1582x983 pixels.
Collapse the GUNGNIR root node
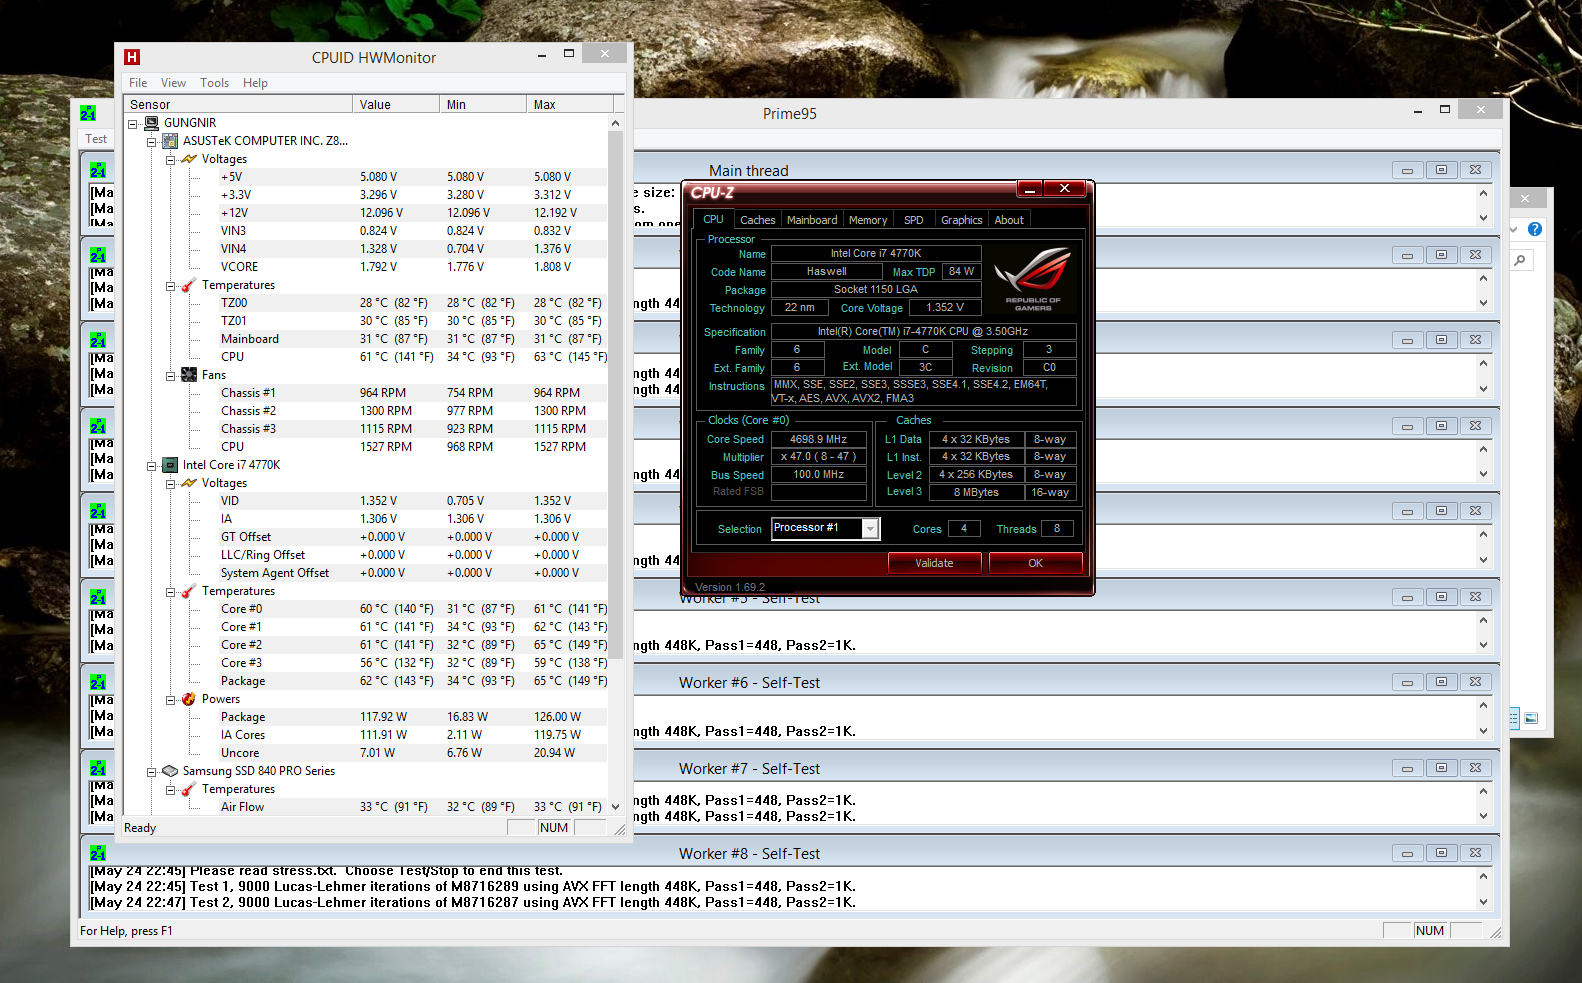(132, 124)
